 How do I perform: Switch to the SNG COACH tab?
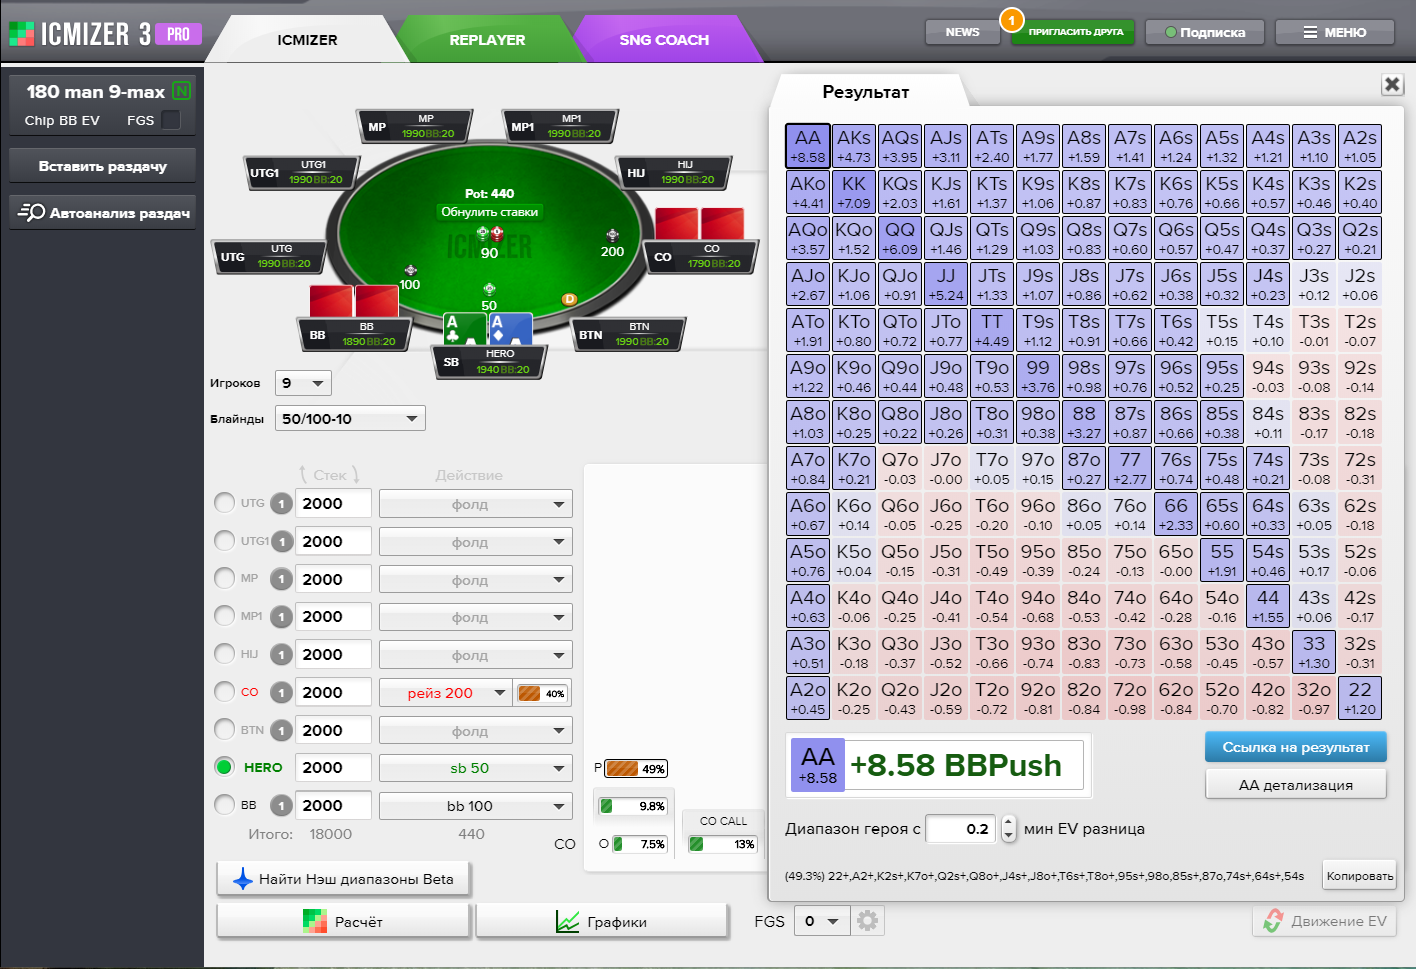(664, 40)
